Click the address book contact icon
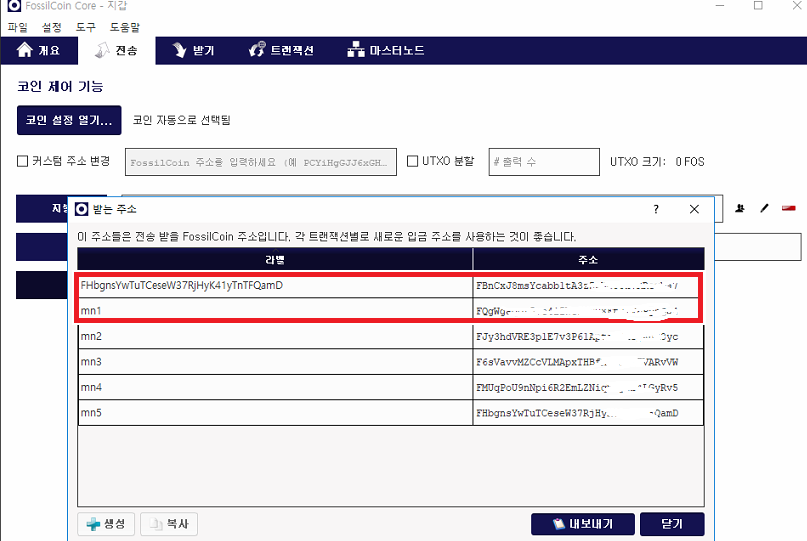 coord(740,208)
